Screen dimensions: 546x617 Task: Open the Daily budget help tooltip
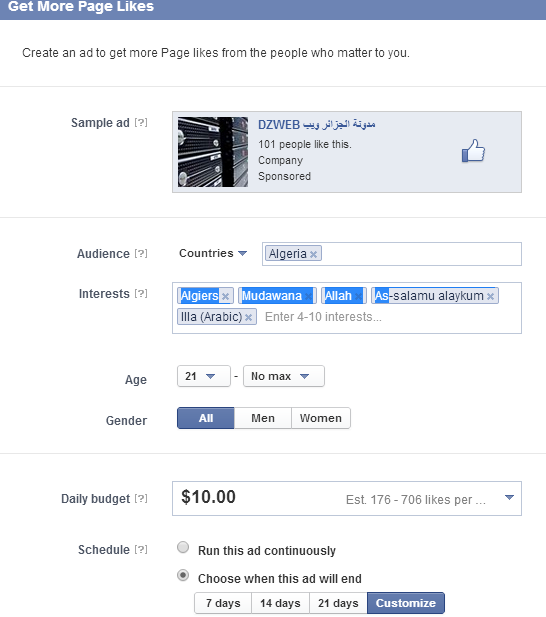click(x=141, y=499)
